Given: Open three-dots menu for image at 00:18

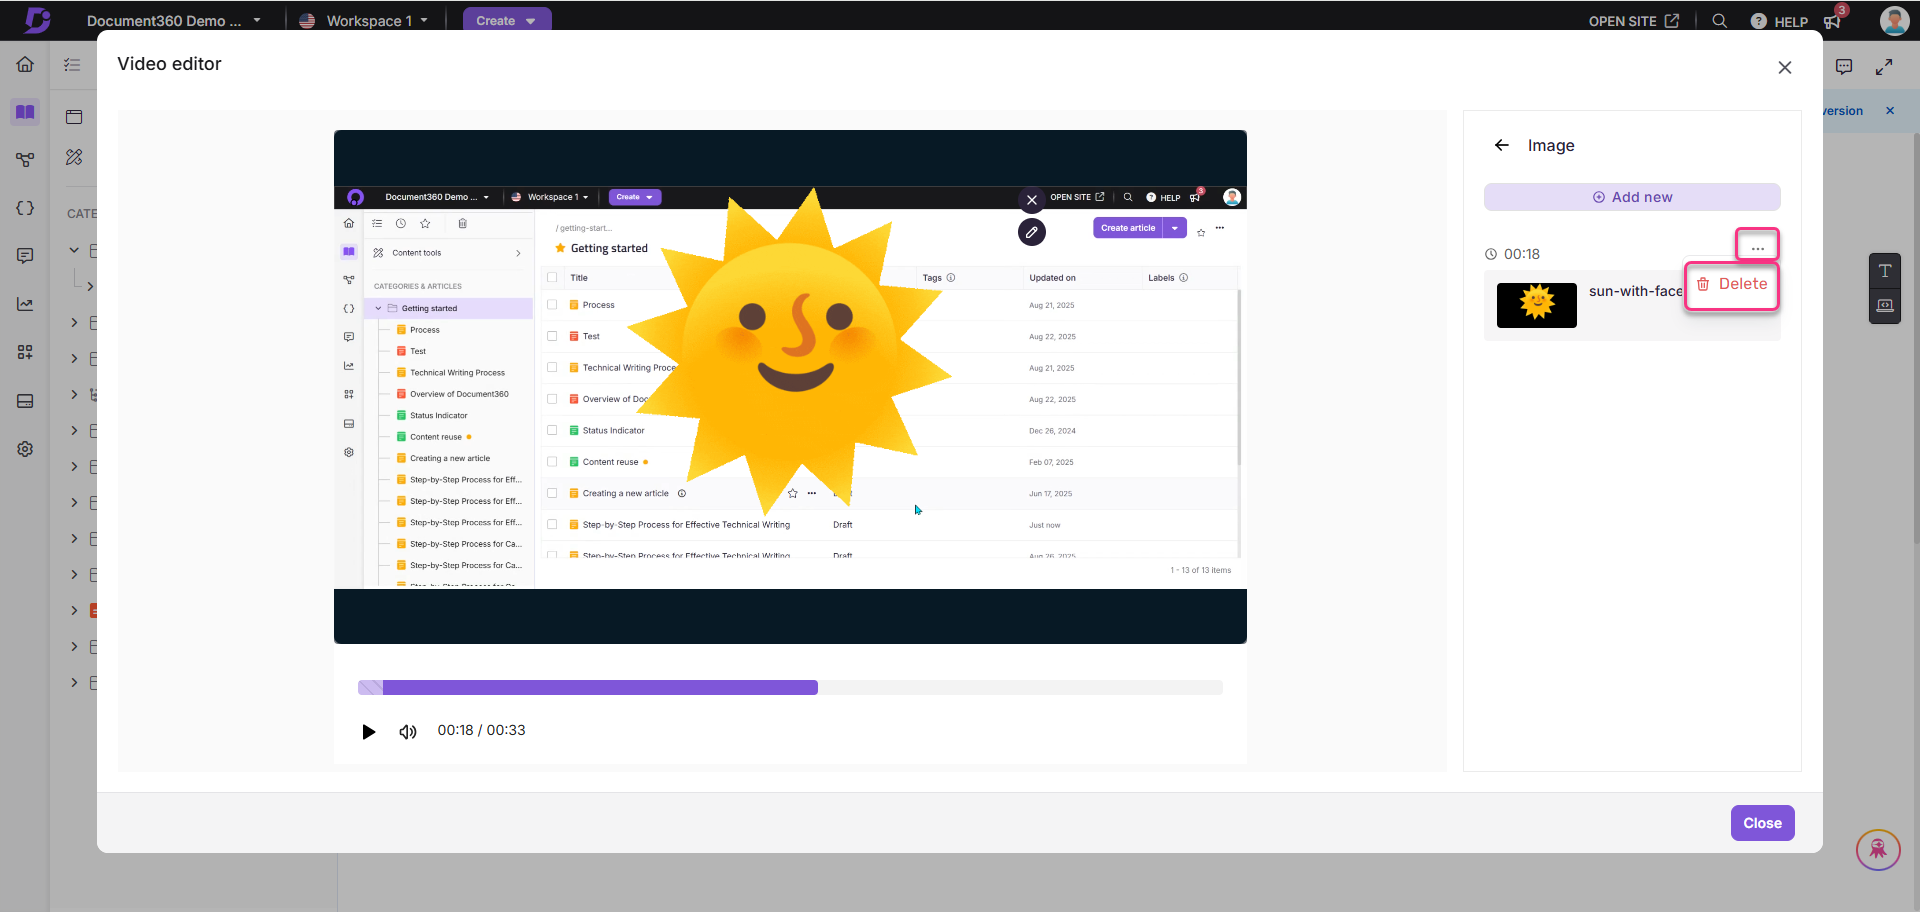Looking at the screenshot, I should point(1757,247).
